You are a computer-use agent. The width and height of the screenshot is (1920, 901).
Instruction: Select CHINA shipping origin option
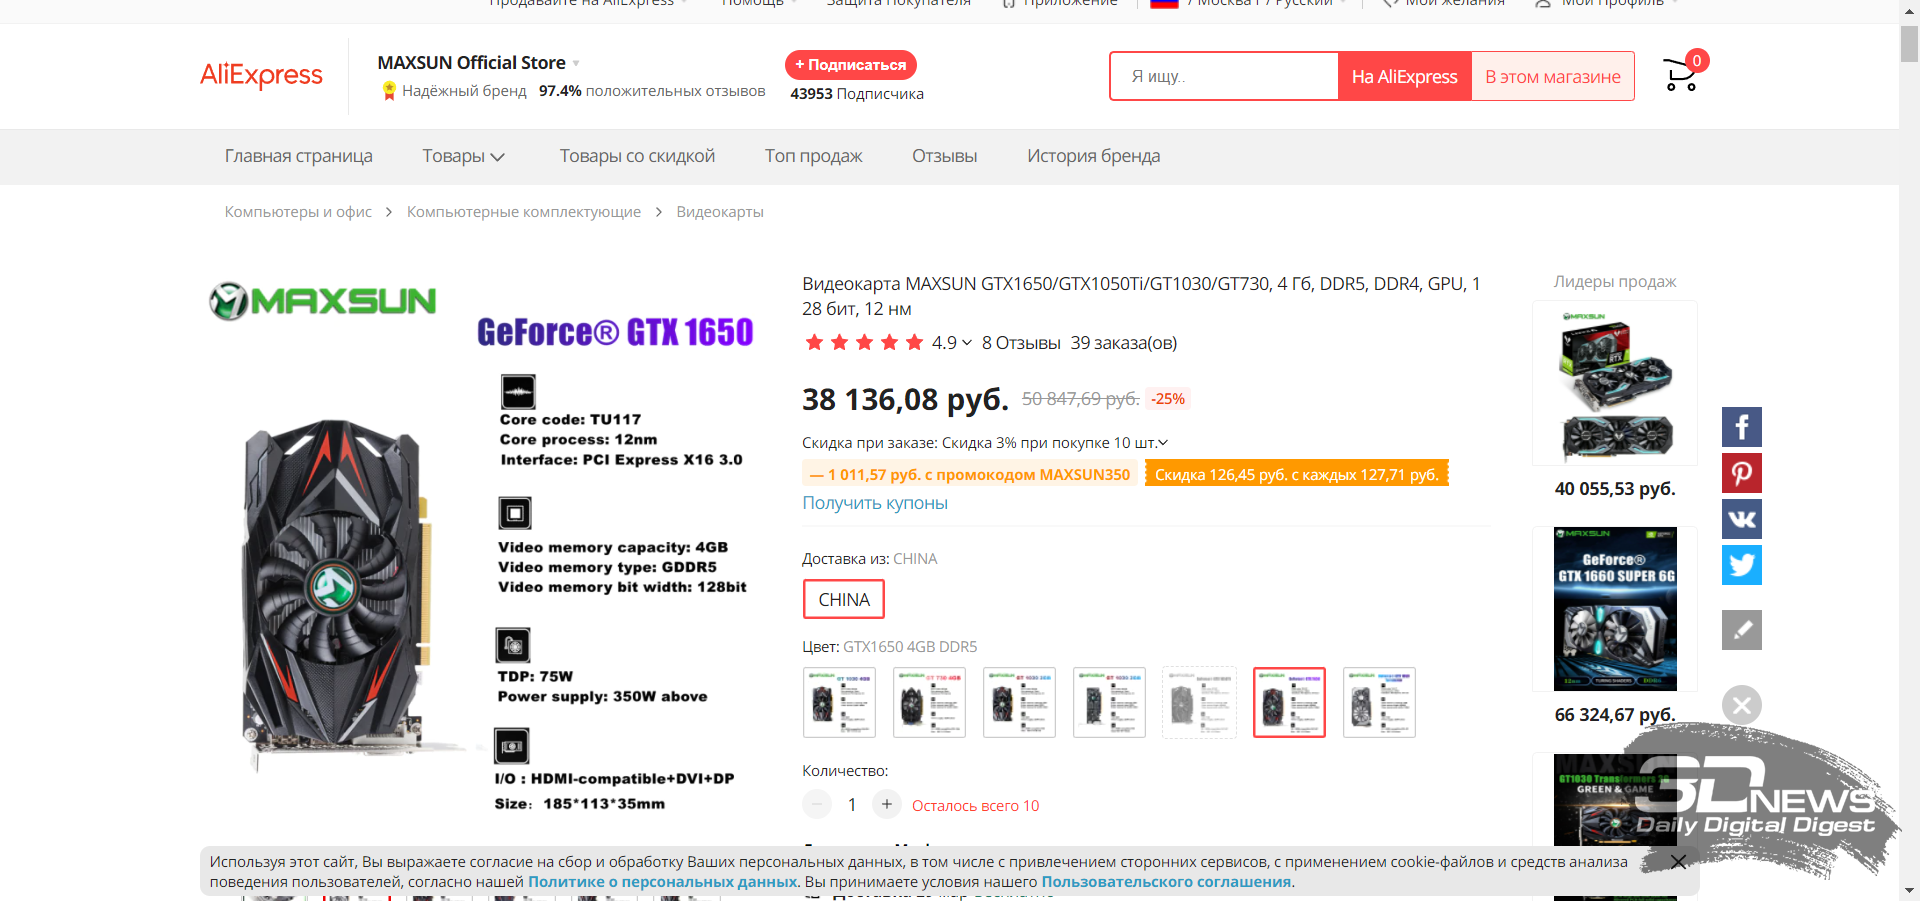(844, 599)
